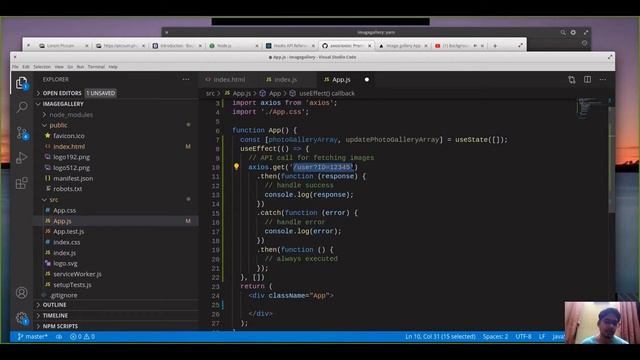Open the Help menu
The width and height of the screenshot is (640, 360).
point(113,67)
